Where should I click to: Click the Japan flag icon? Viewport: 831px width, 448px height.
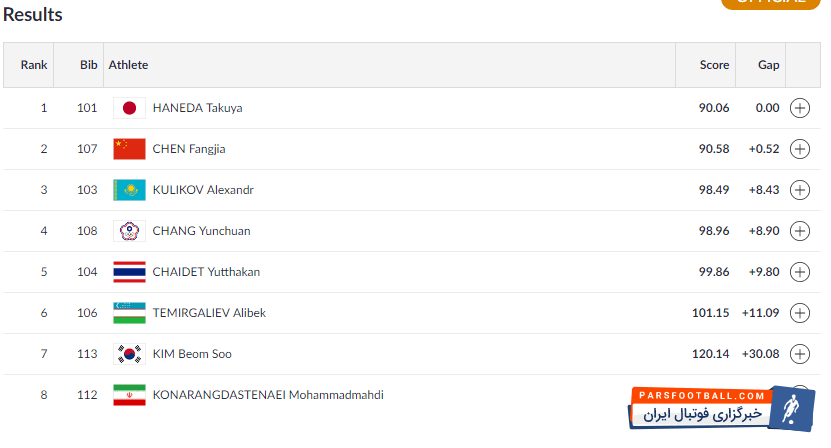click(129, 108)
